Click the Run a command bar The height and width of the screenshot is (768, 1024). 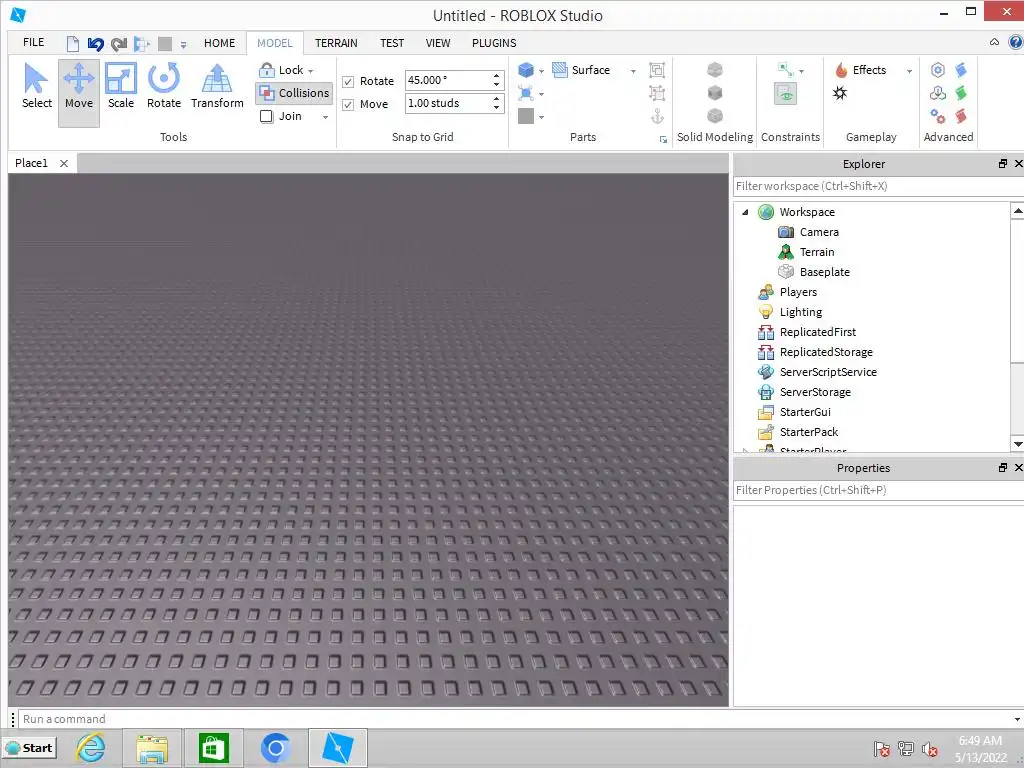coord(516,719)
